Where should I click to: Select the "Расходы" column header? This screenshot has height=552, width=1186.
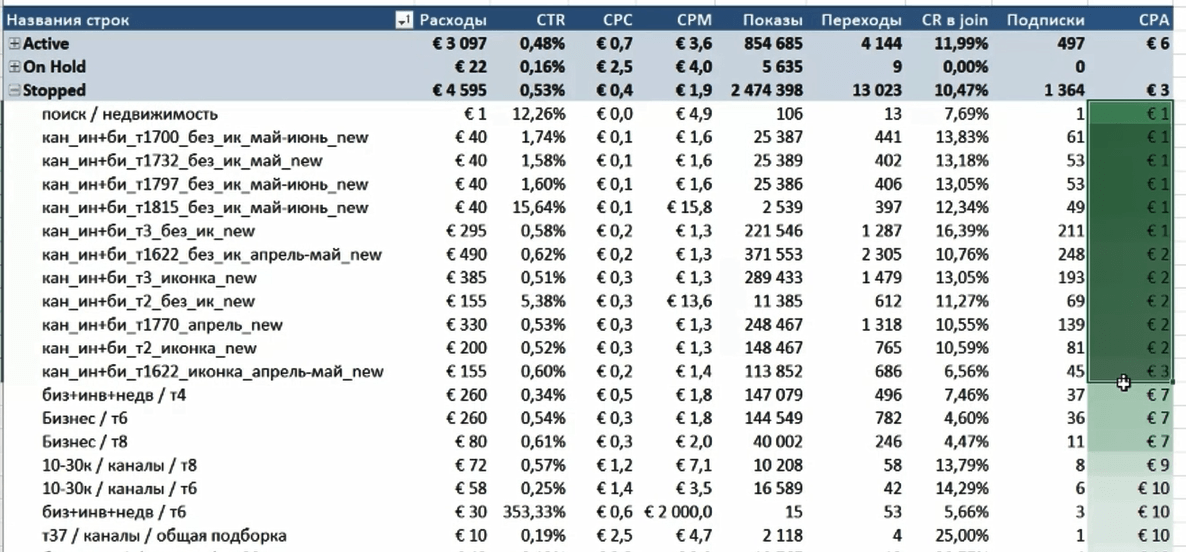(x=454, y=20)
